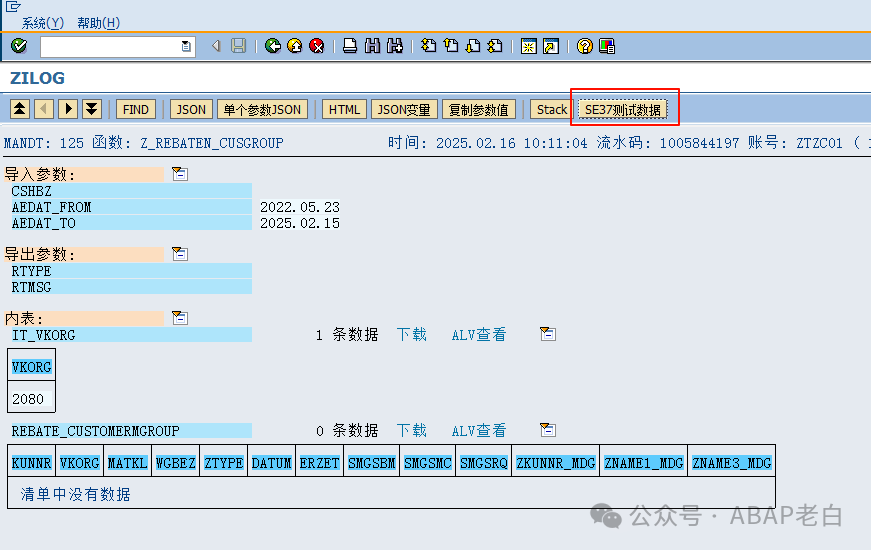Click the Find Next binoculars icon
871x550 pixels.
[x=394, y=46]
